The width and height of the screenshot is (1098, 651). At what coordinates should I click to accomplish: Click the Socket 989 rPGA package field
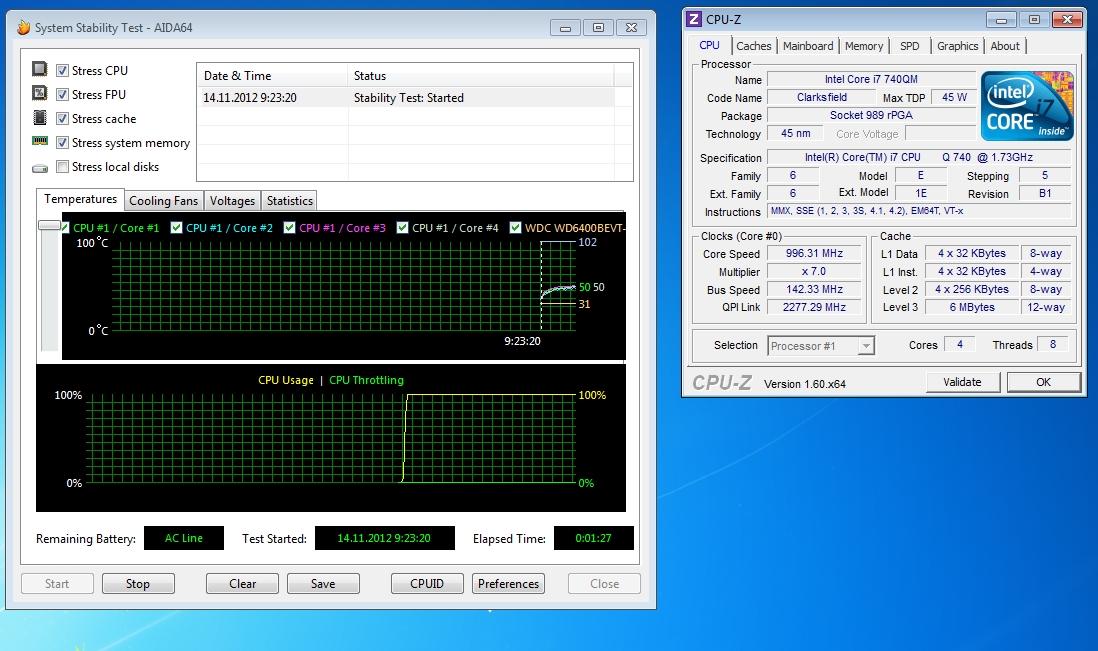[871, 115]
